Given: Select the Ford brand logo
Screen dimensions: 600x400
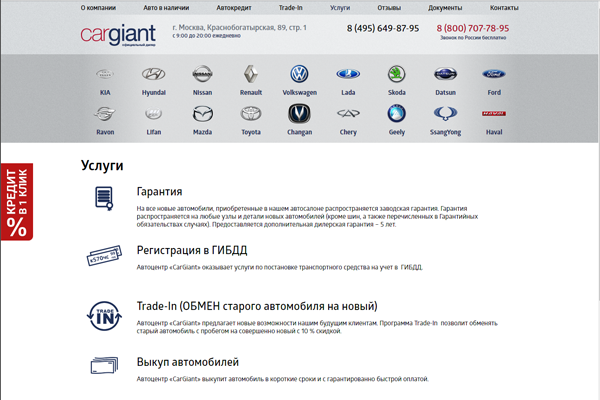Looking at the screenshot, I should 494,75.
